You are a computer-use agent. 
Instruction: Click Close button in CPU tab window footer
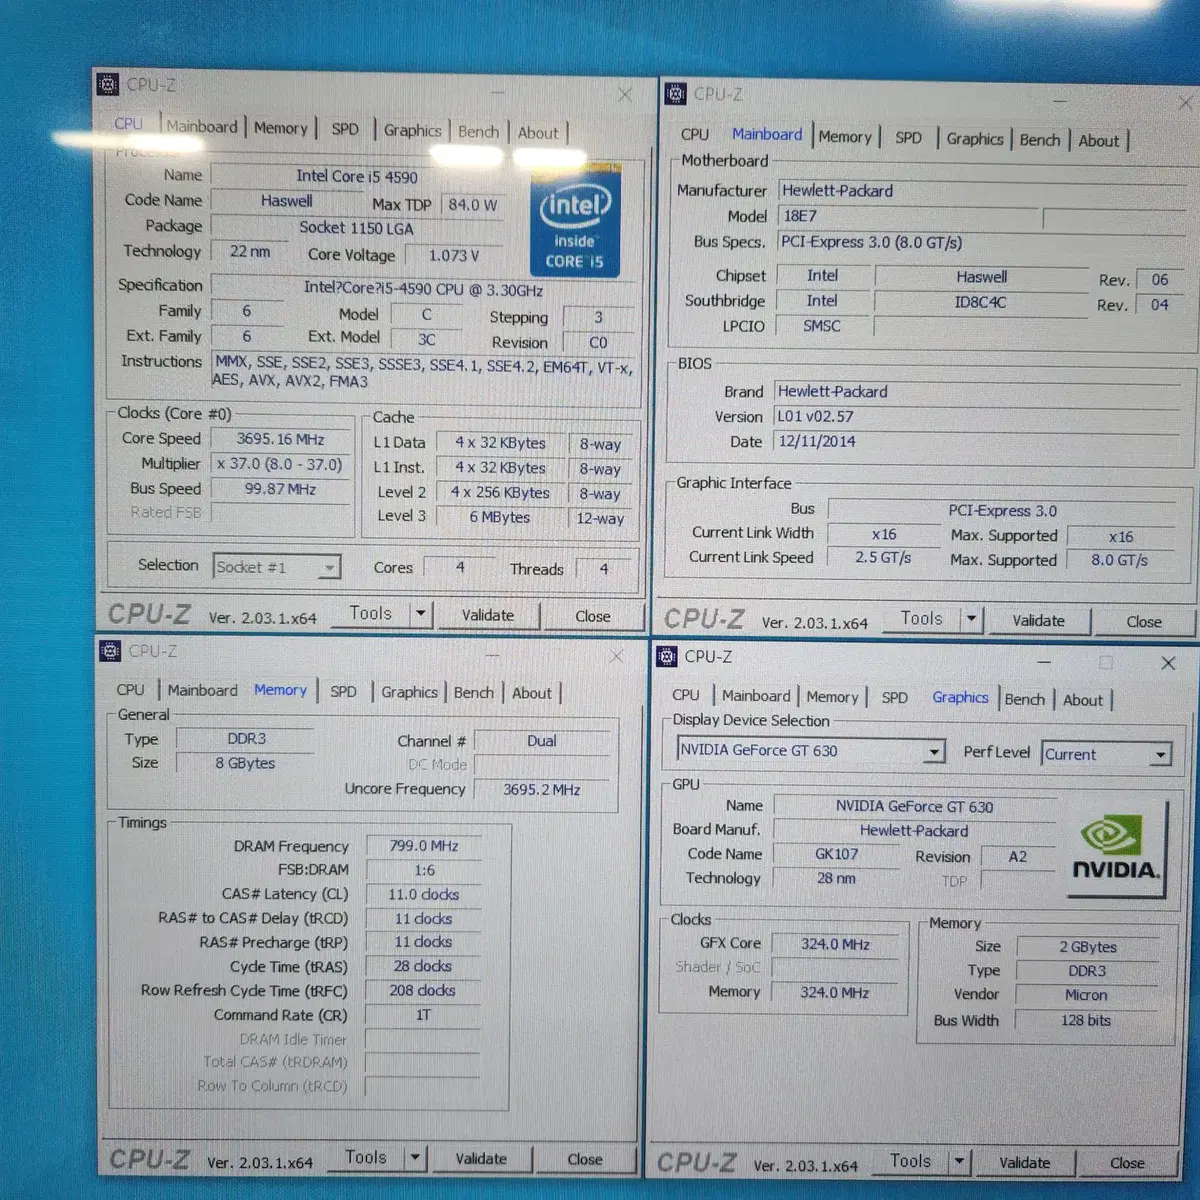coord(593,616)
